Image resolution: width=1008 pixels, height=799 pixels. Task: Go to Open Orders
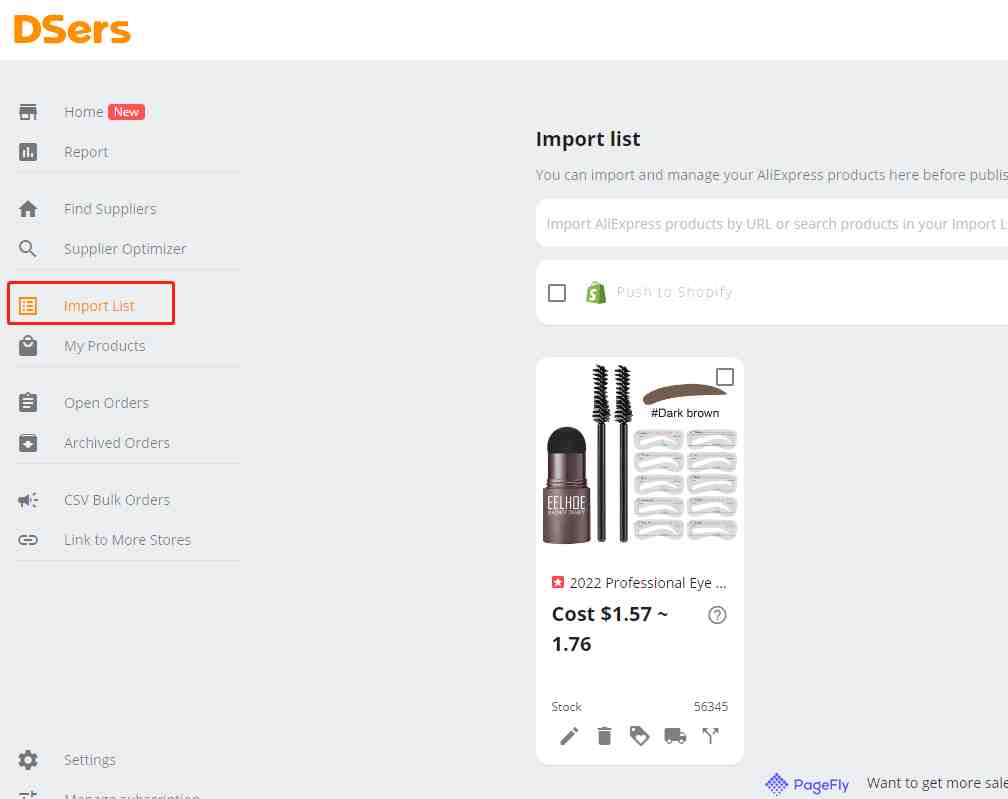click(106, 403)
